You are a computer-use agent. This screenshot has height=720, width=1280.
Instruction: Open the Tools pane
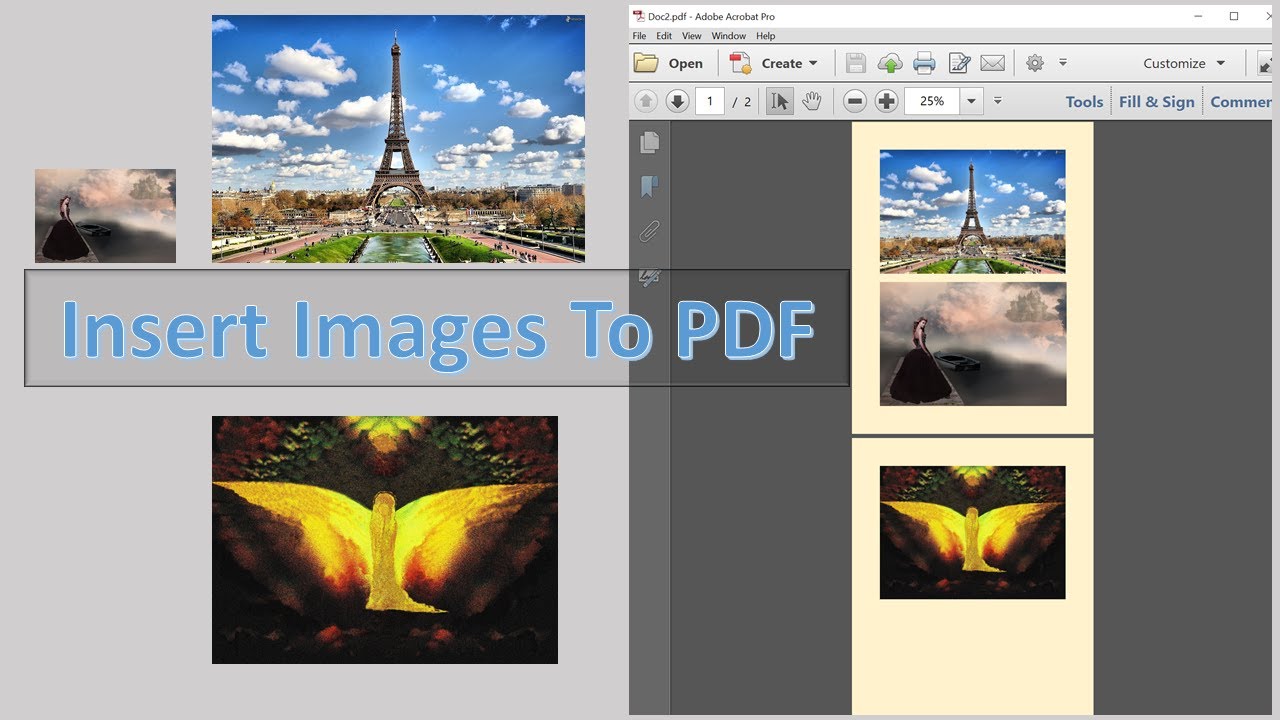pyautogui.click(x=1084, y=101)
